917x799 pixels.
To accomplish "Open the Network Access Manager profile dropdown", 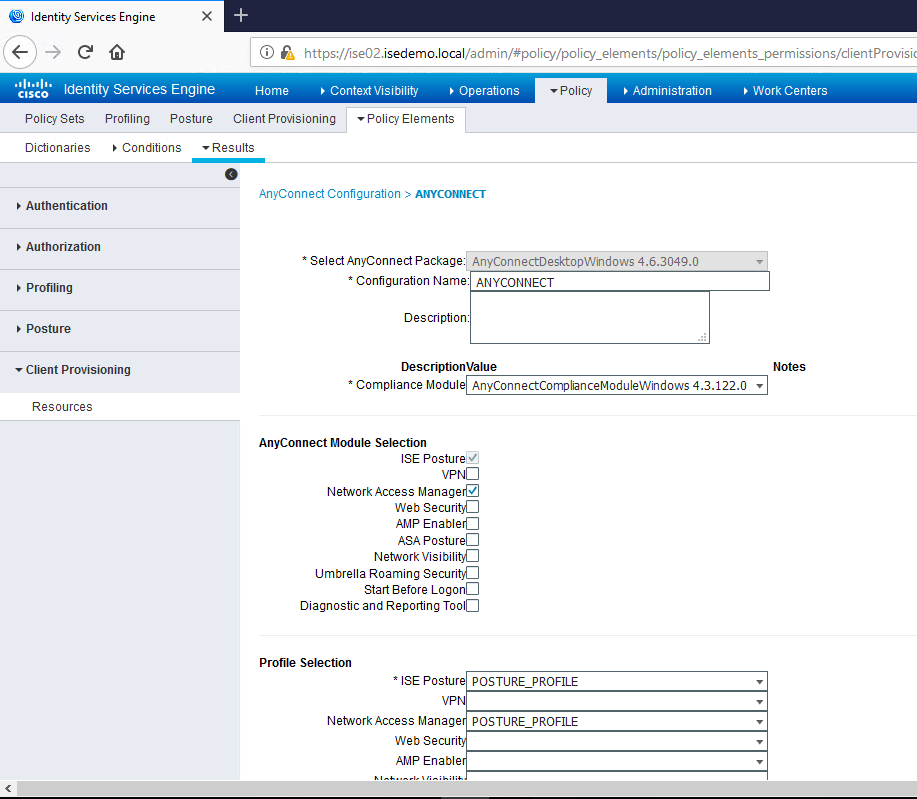I will pyautogui.click(x=617, y=721).
